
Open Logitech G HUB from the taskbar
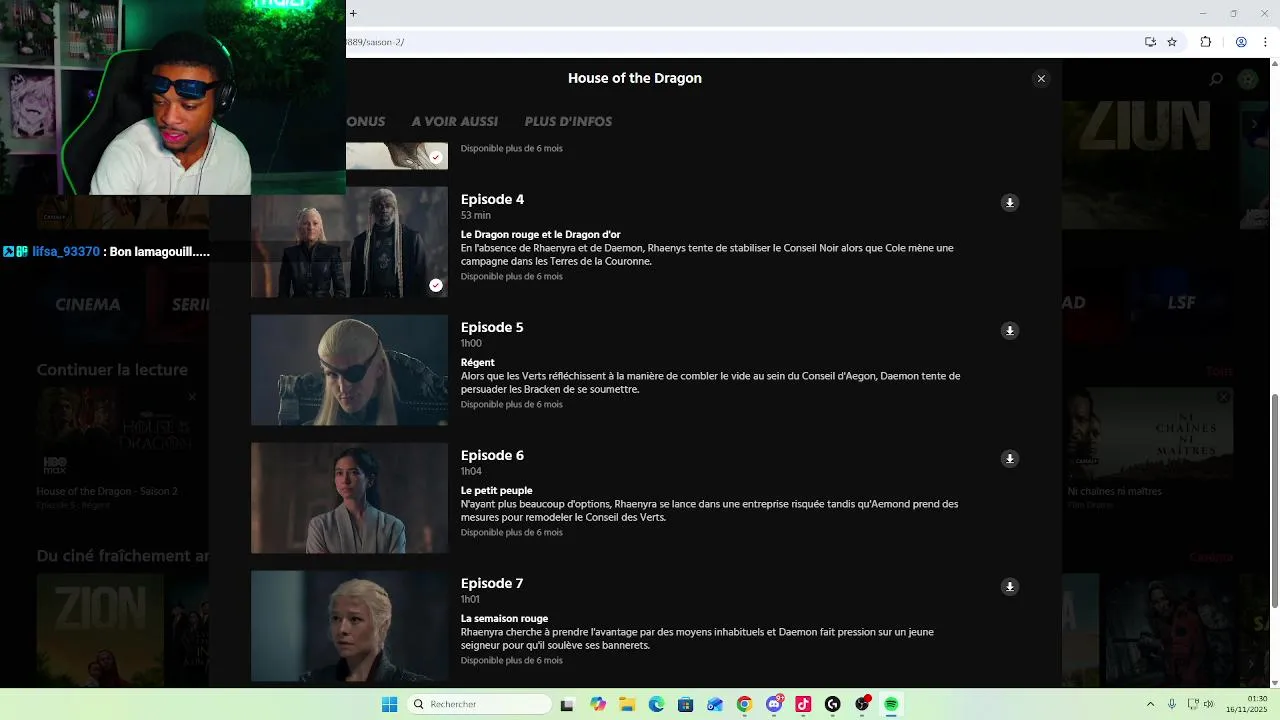pos(832,704)
